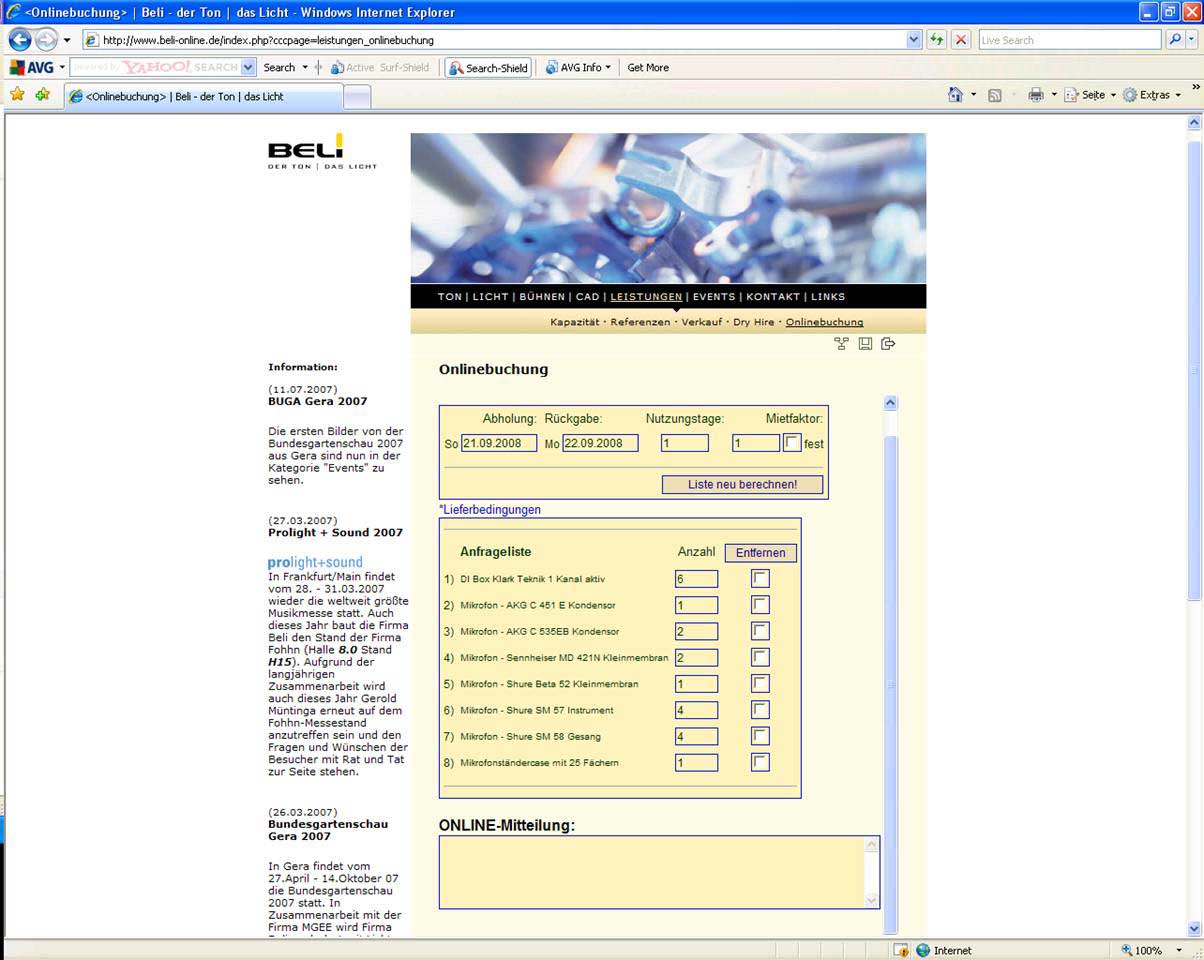This screenshot has height=960, width=1204.
Task: Click the Internet zone globe icon
Action: 923,950
